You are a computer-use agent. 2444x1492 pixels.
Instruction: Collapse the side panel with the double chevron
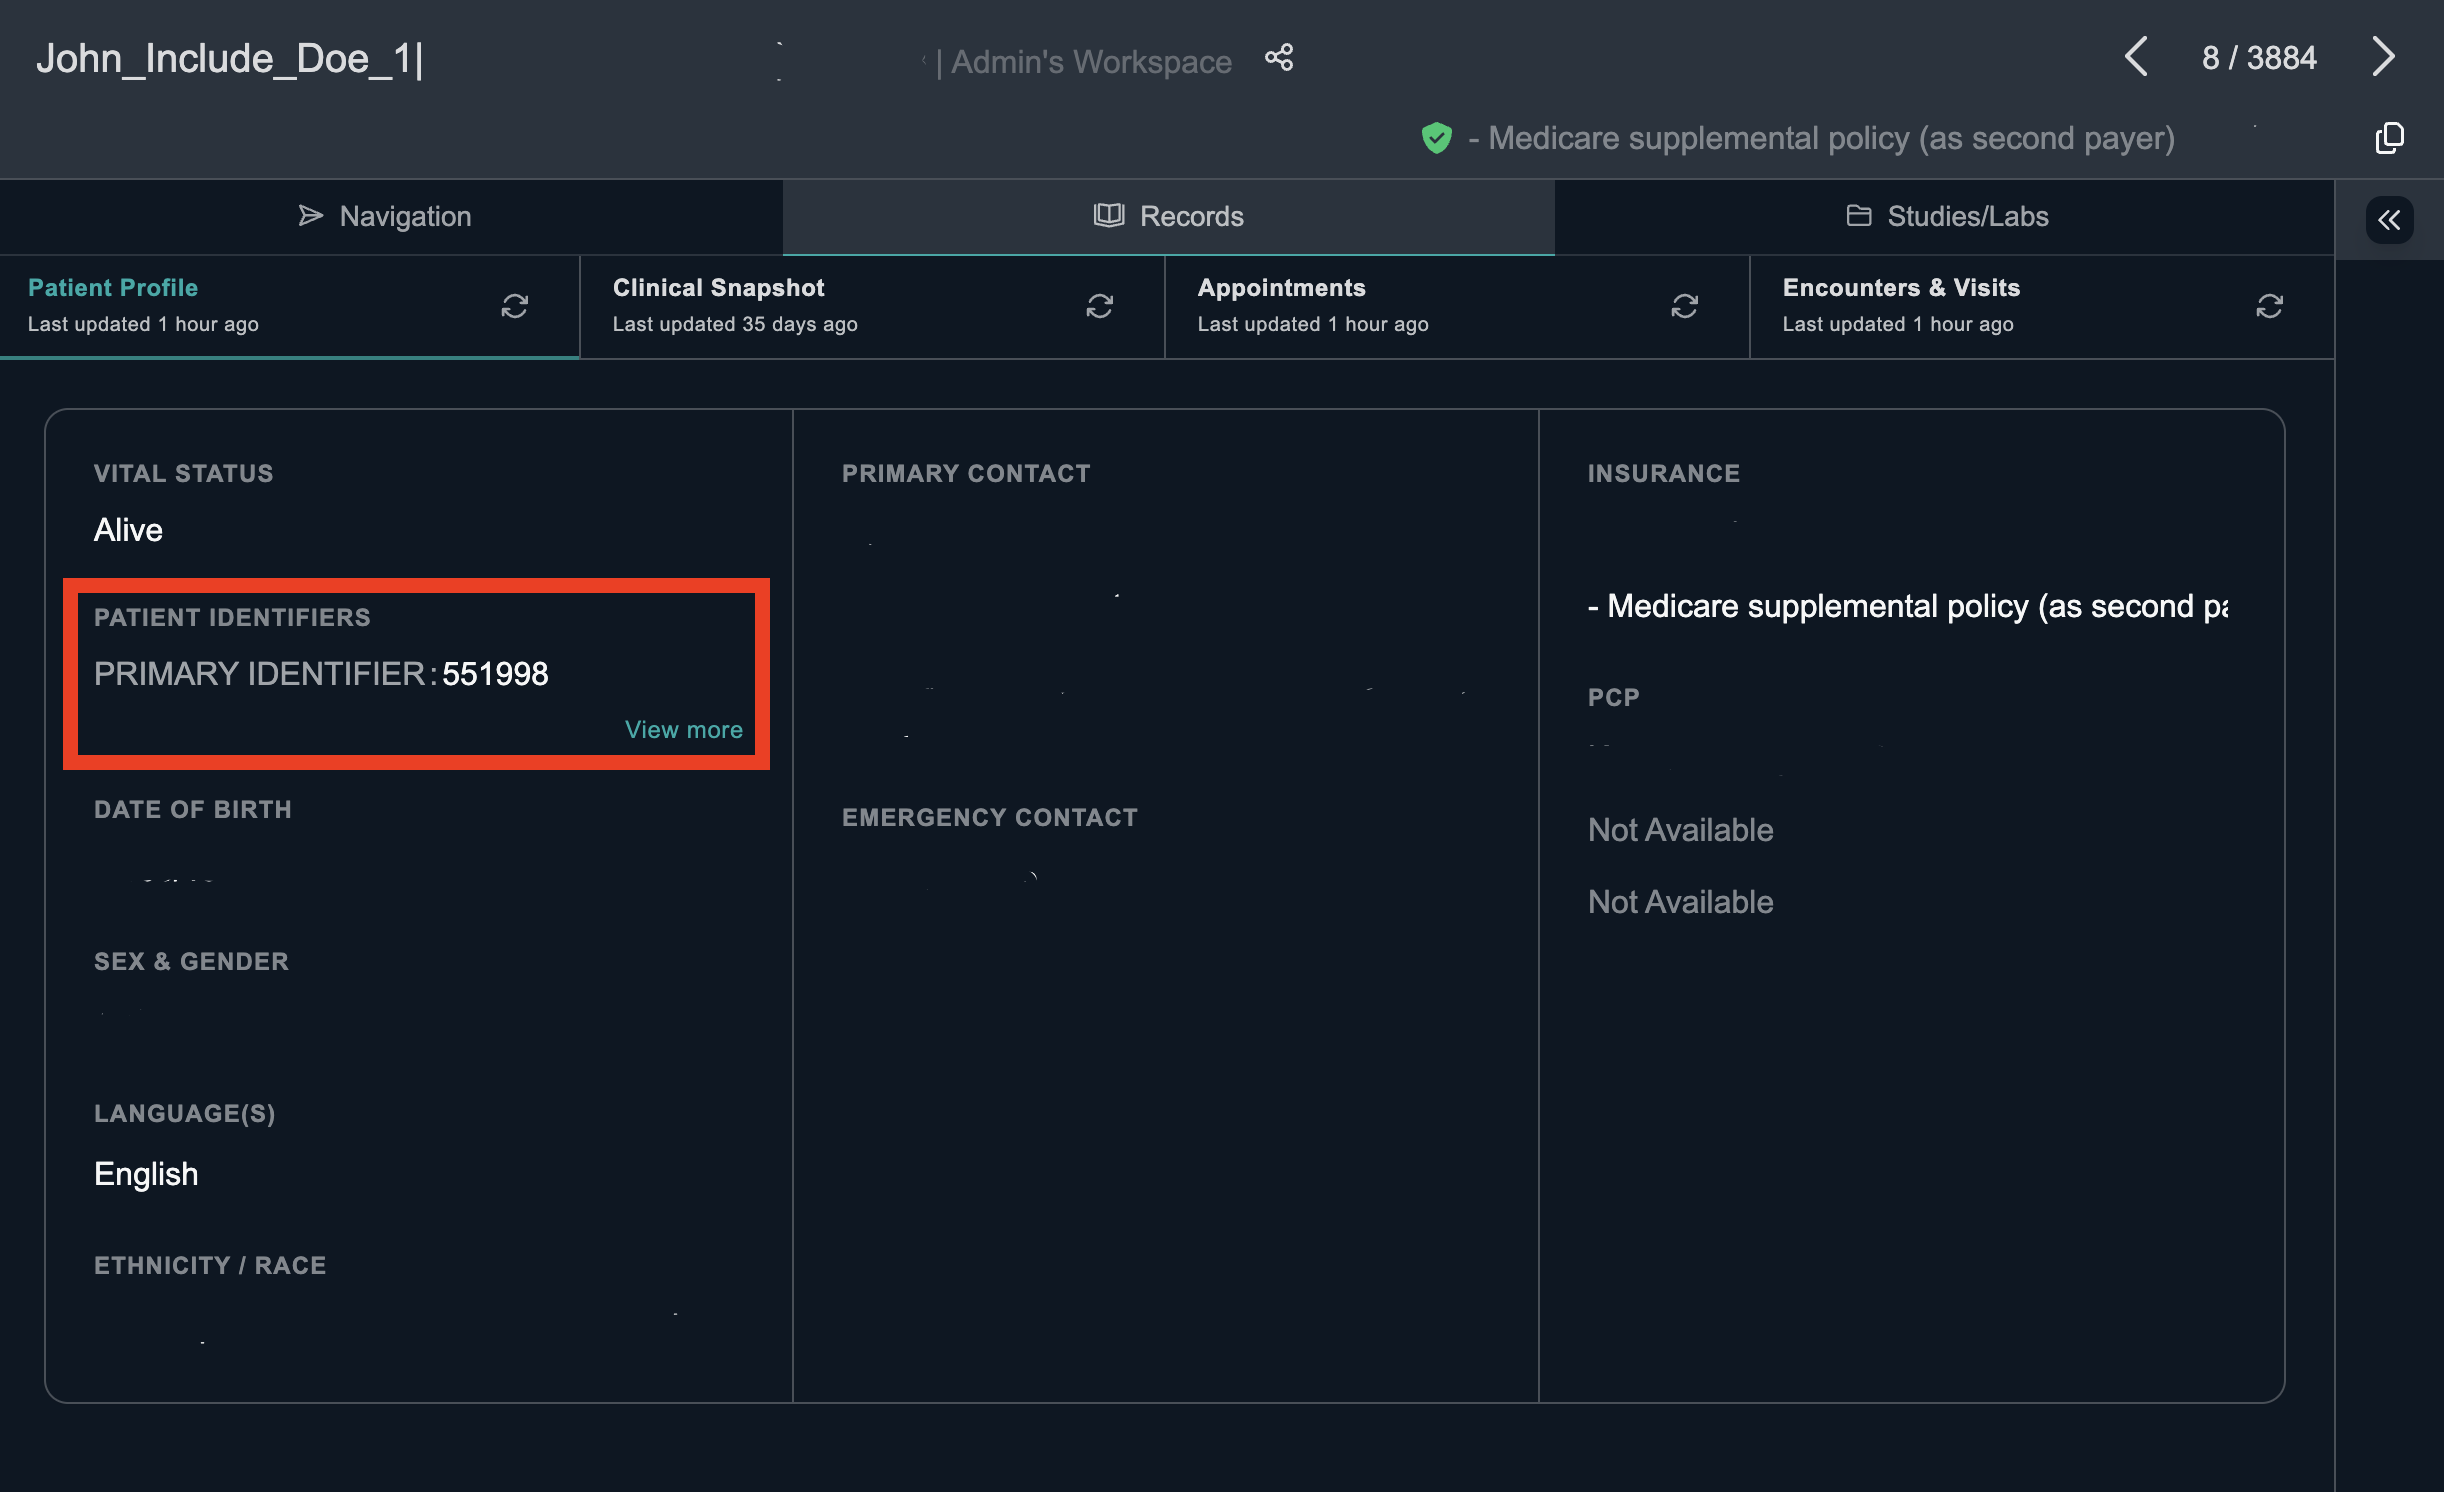(2389, 220)
